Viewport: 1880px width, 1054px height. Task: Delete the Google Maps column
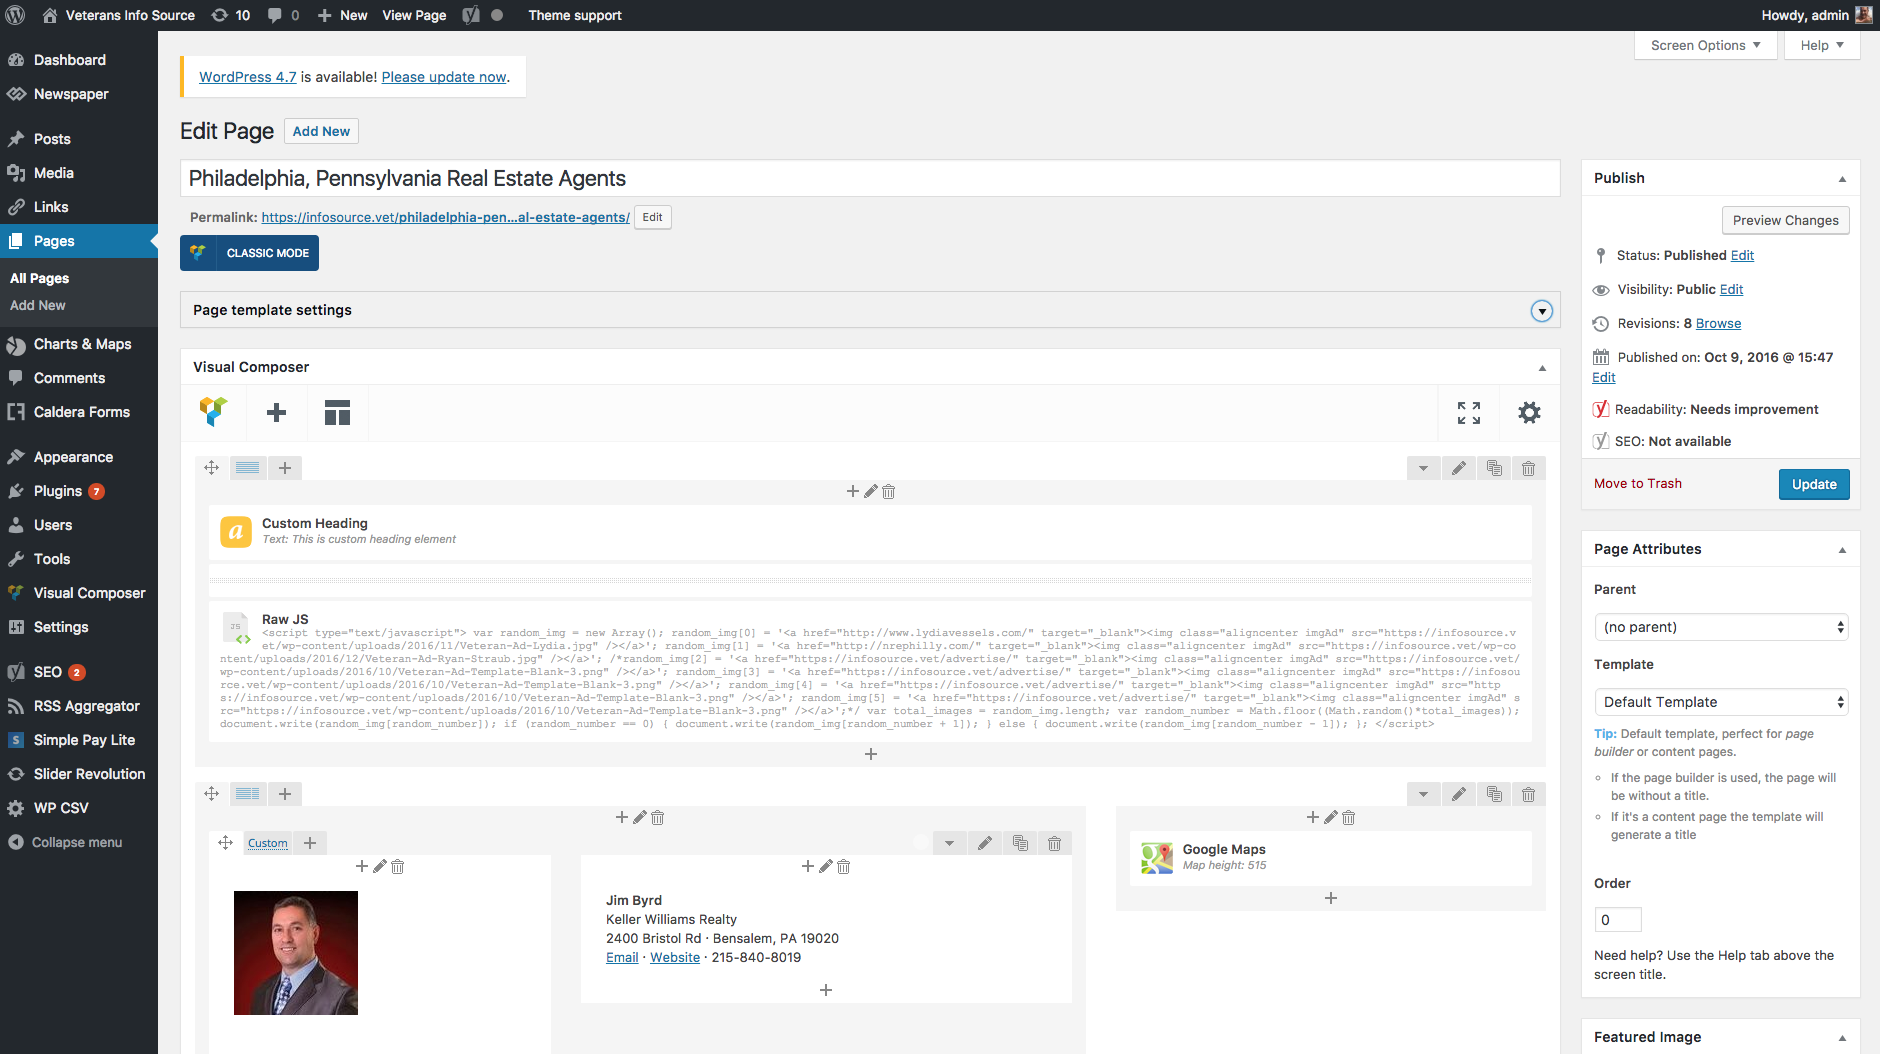click(x=1349, y=818)
